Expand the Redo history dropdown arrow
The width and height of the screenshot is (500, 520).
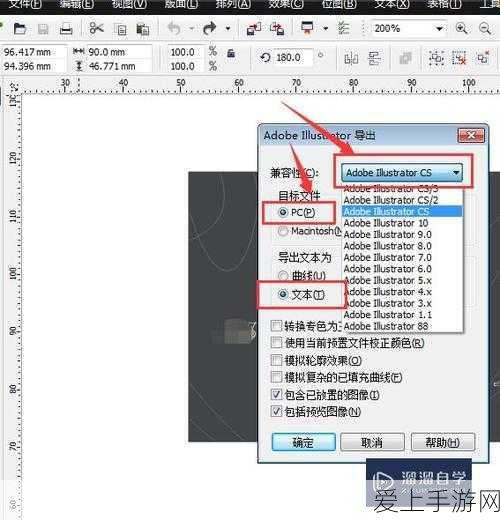[228, 29]
